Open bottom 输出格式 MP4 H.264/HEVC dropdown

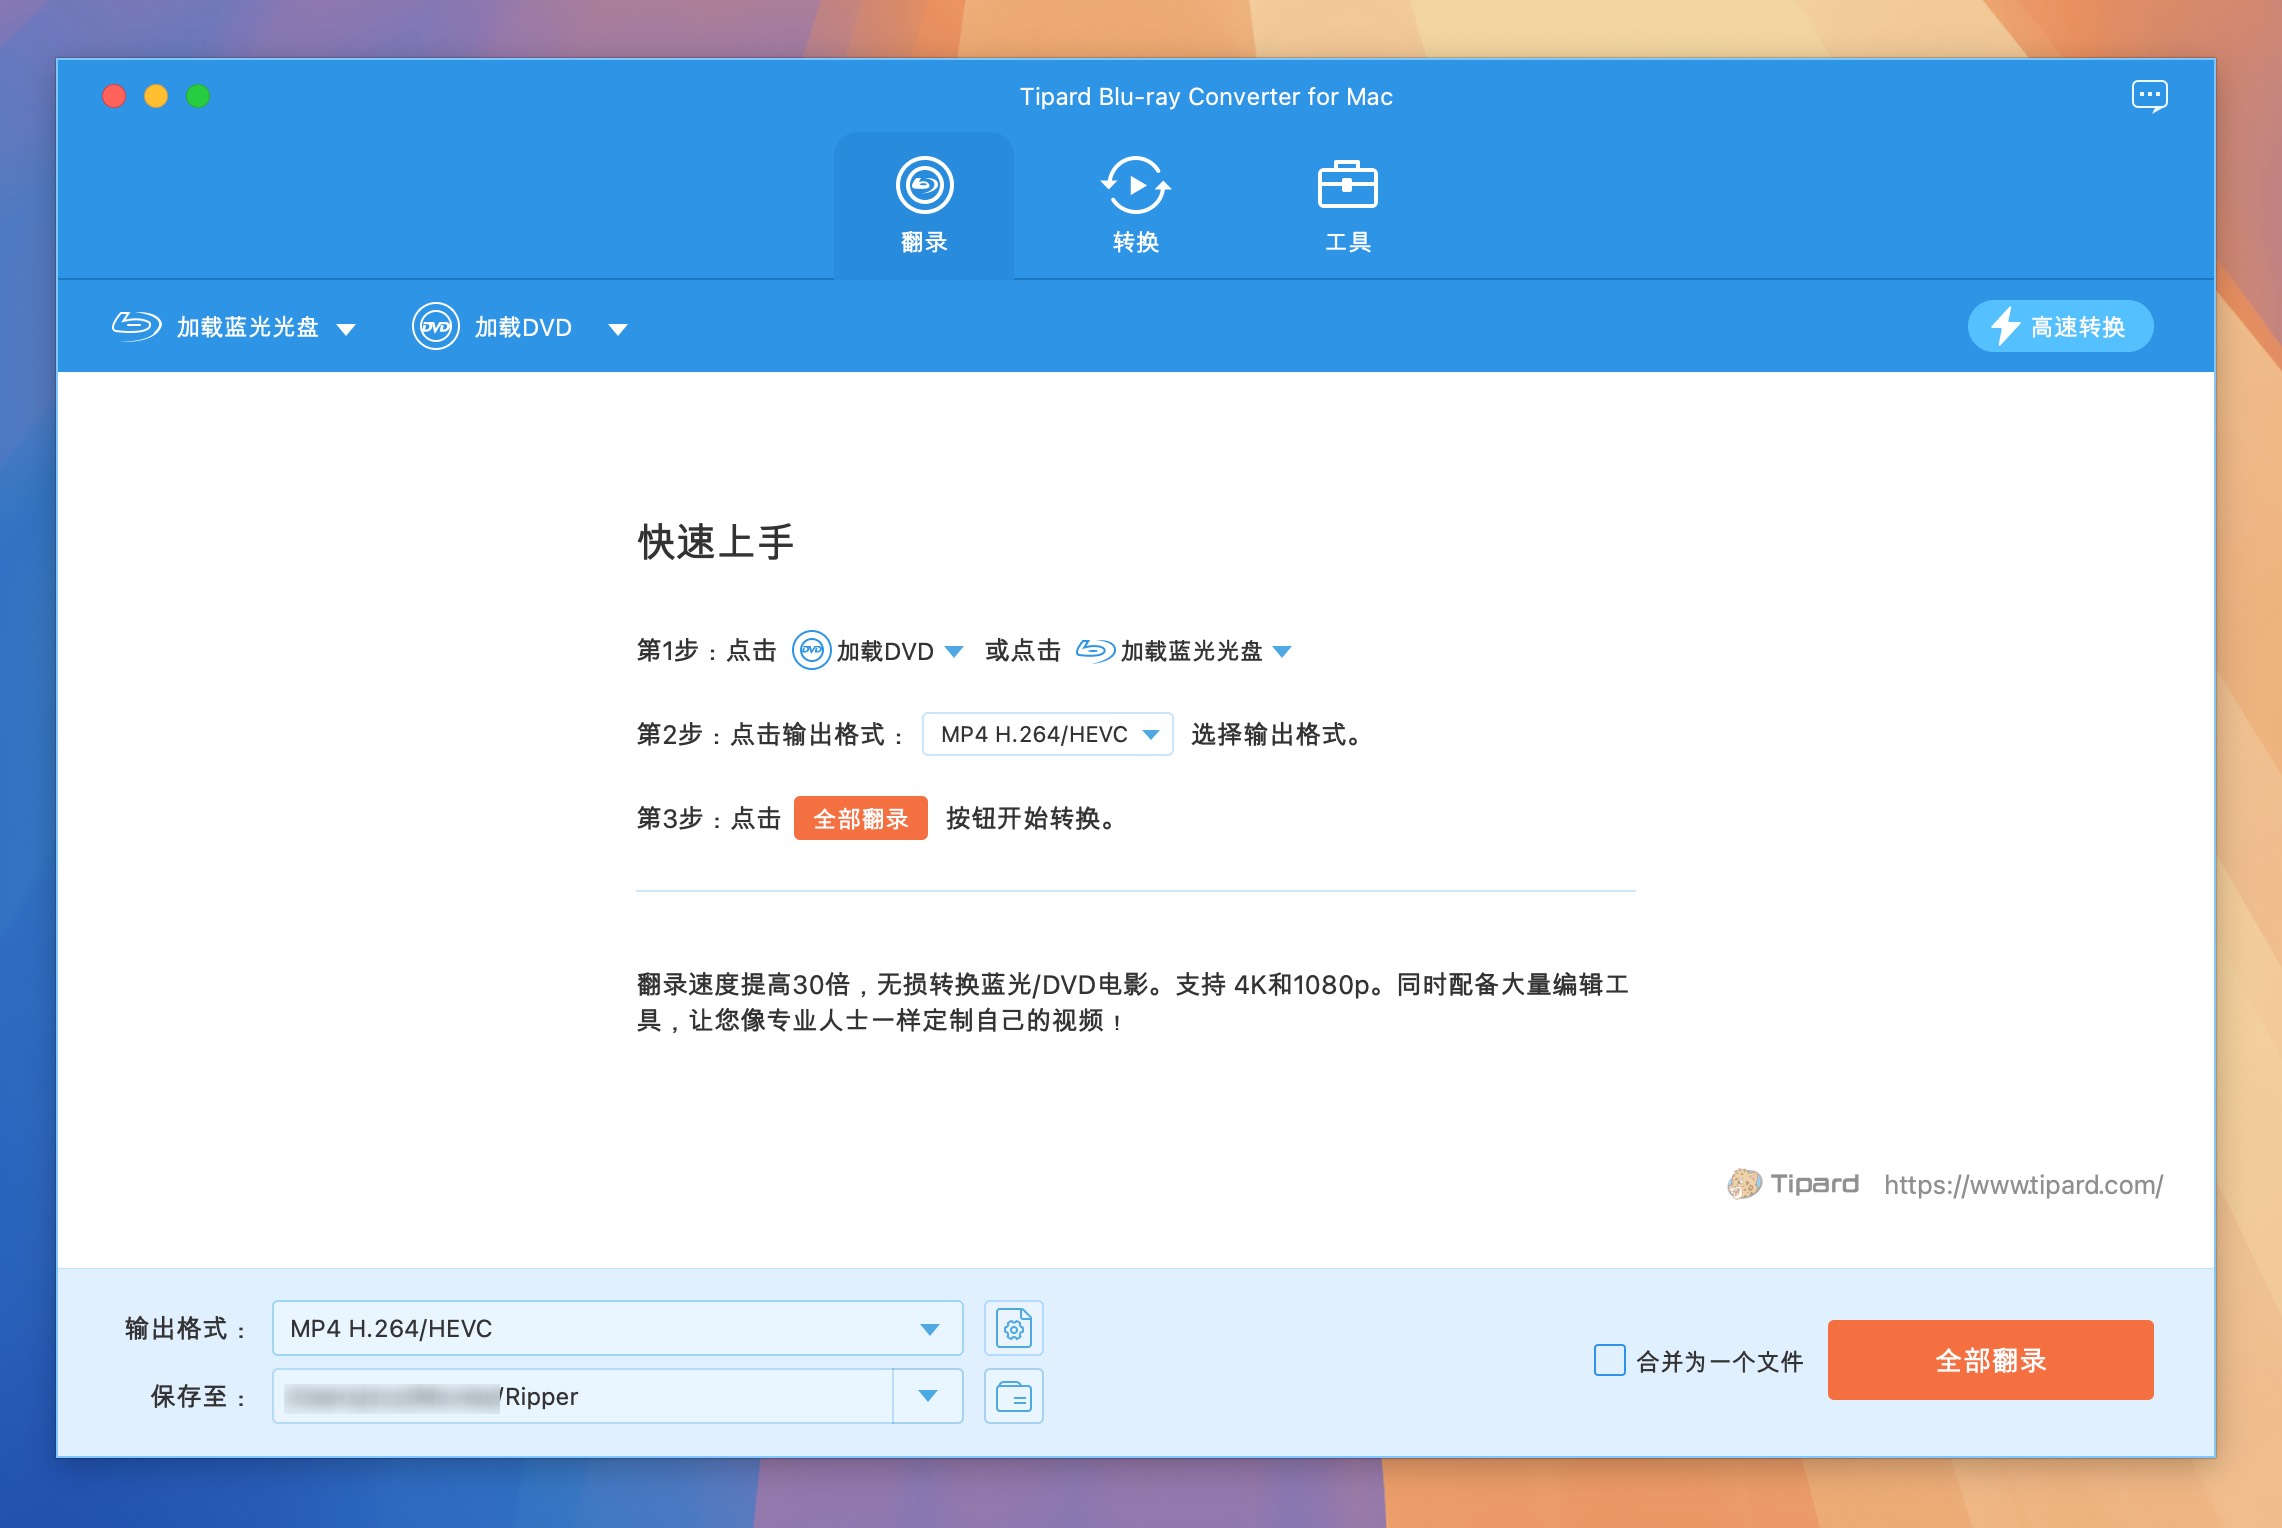(x=617, y=1328)
